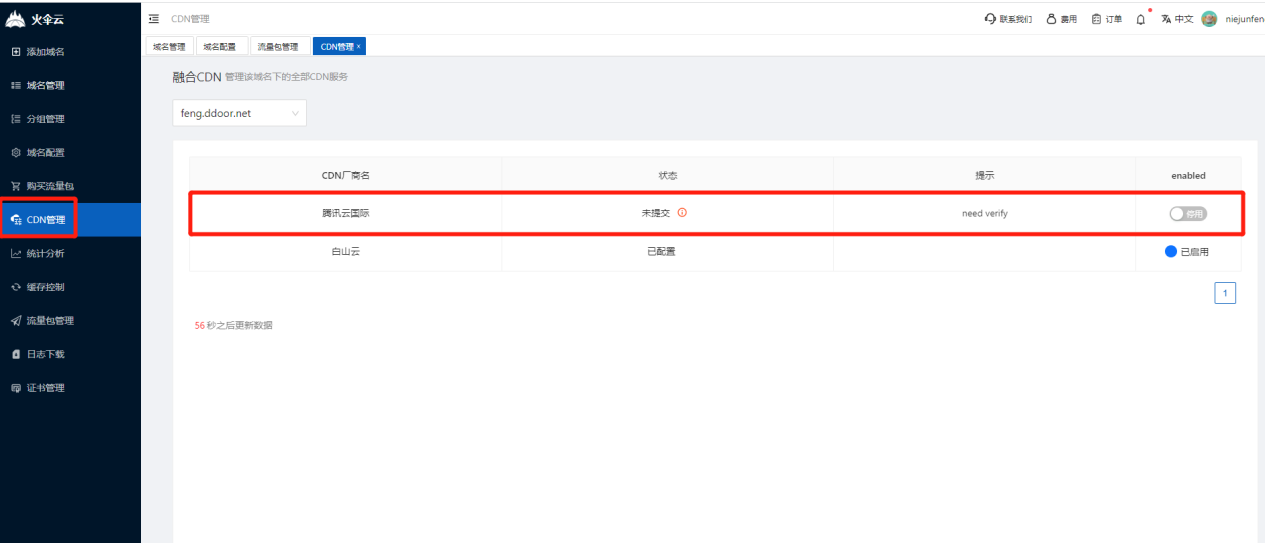The width and height of the screenshot is (1265, 543).
Task: Switch to the 域名管理 tab
Action: coord(169,46)
